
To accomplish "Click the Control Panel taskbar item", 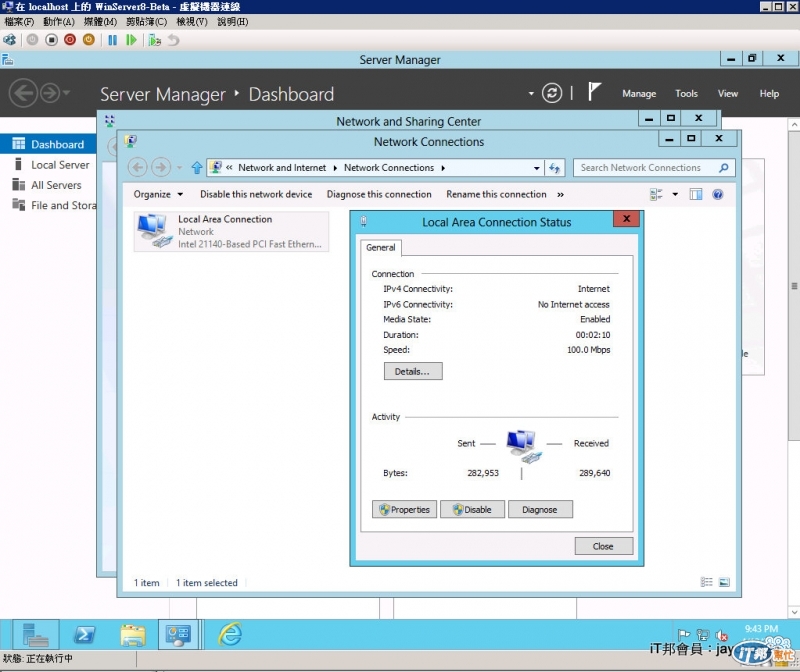I will click(178, 635).
